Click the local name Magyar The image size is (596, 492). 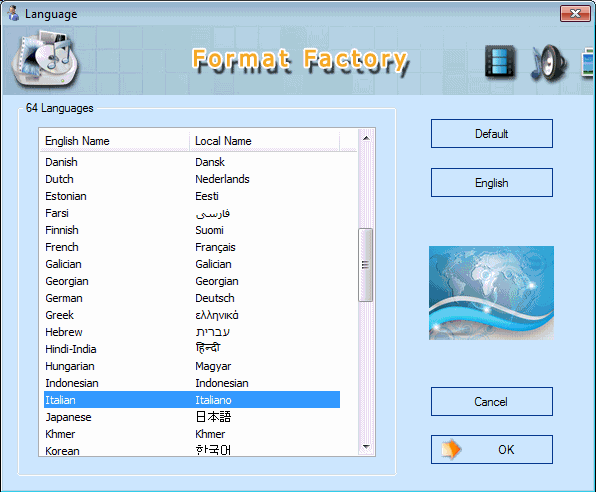pos(213,366)
